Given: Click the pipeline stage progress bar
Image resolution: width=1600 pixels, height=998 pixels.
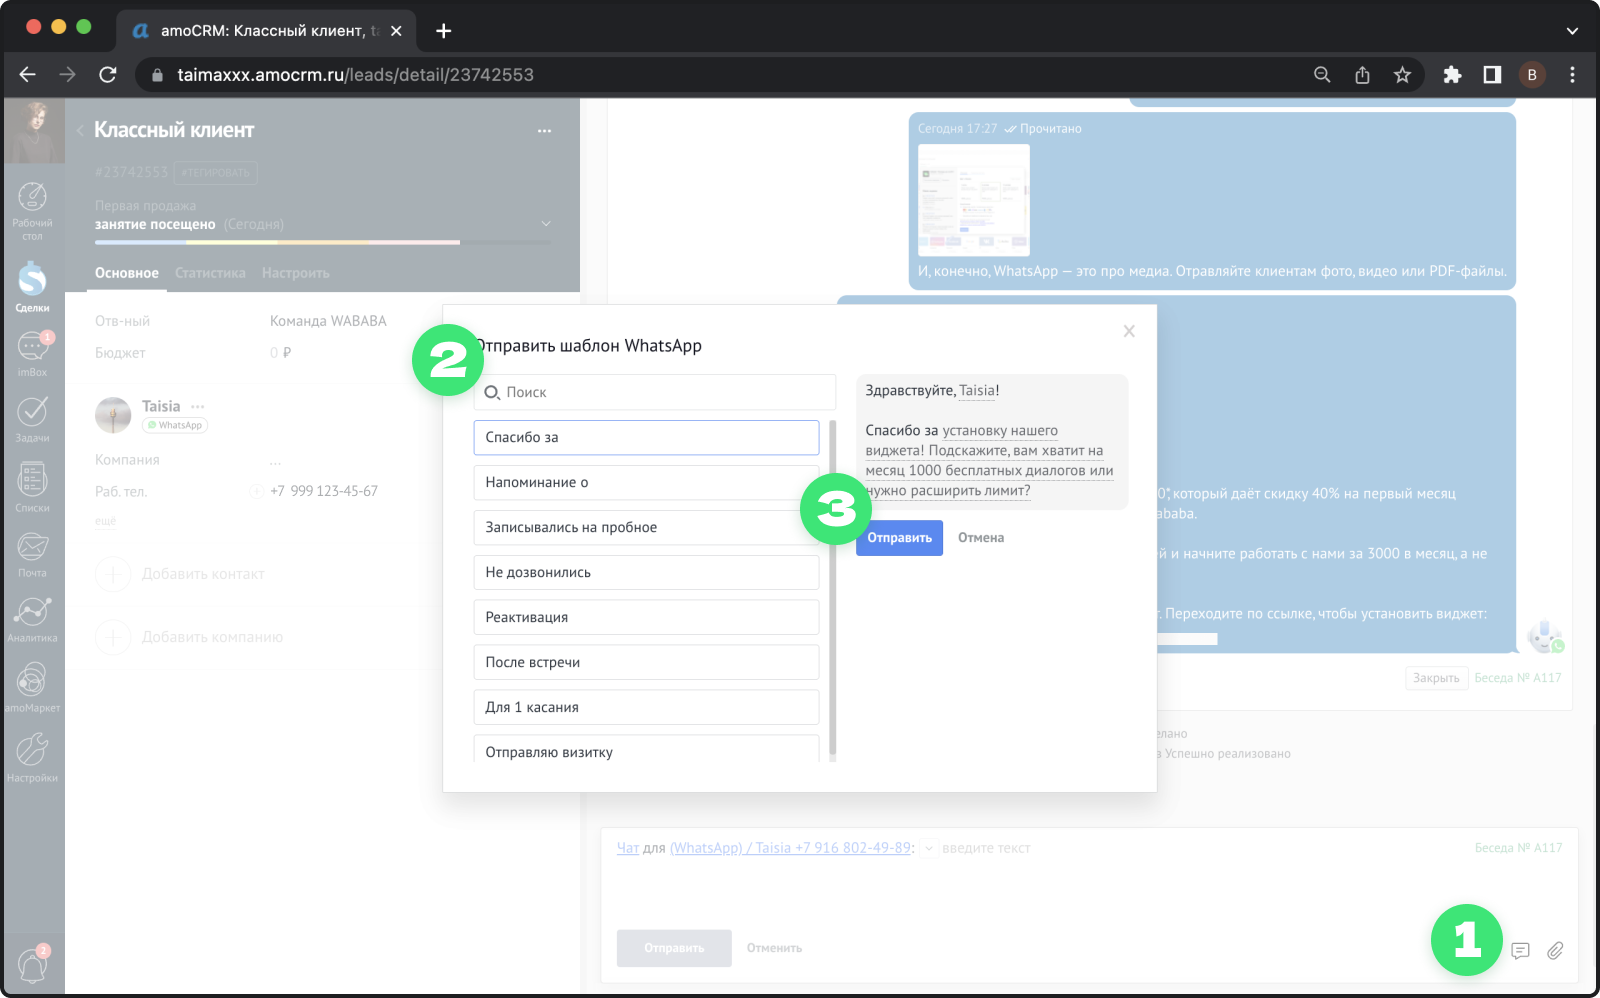Looking at the screenshot, I should tap(322, 242).
